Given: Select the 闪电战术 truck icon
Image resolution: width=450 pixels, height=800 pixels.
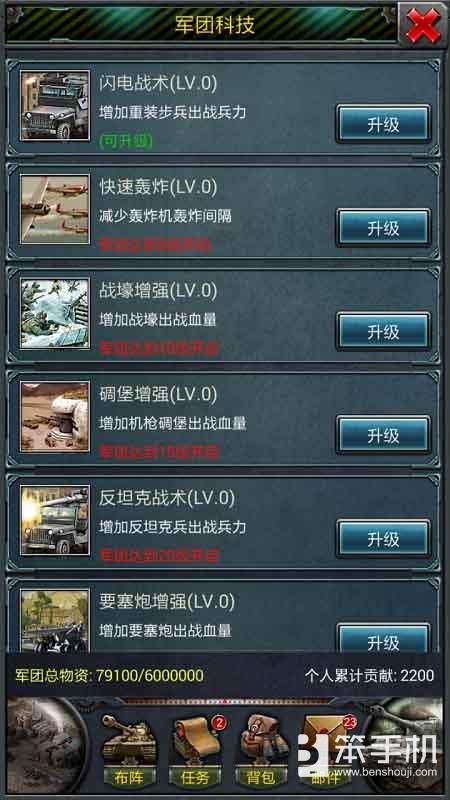Looking at the screenshot, I should tap(55, 106).
